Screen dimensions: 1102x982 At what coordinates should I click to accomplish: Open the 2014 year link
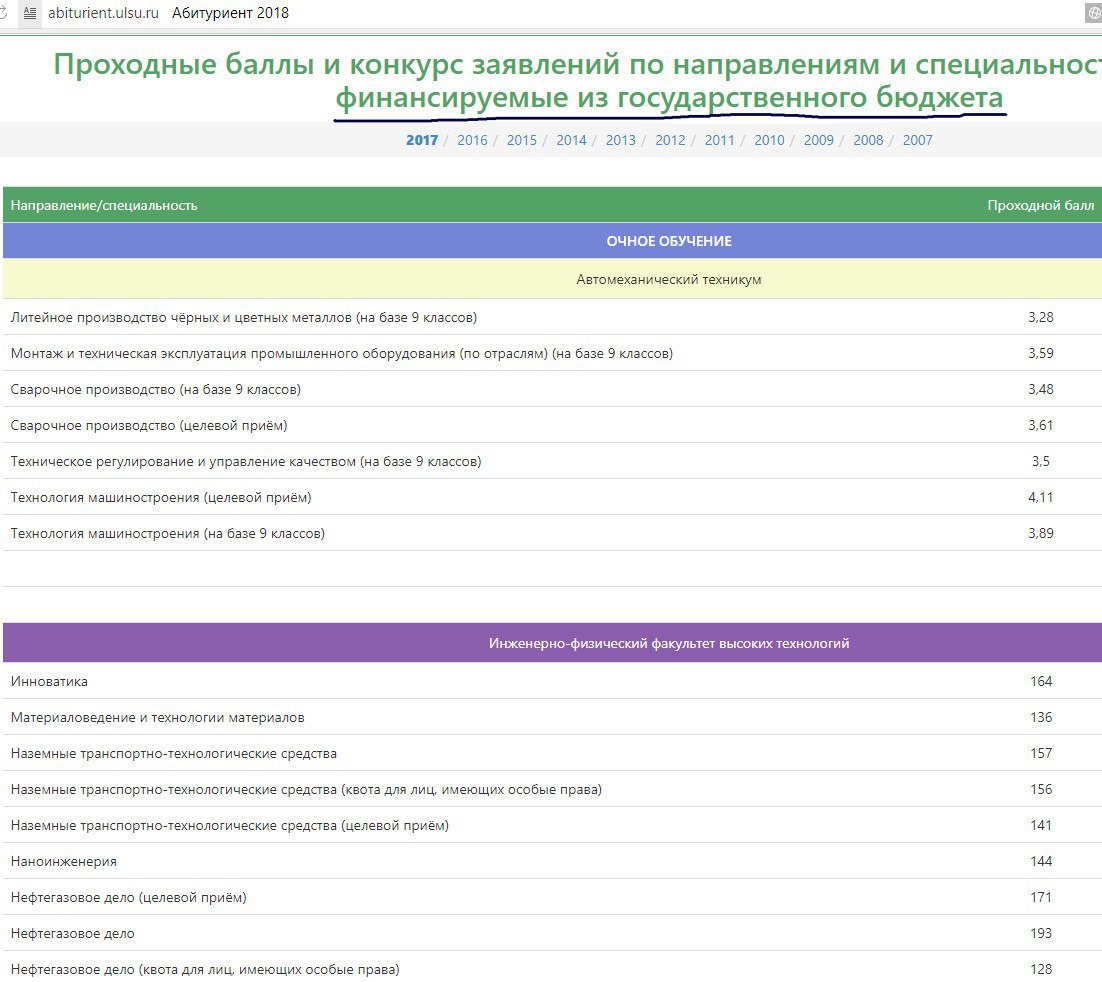(x=571, y=140)
